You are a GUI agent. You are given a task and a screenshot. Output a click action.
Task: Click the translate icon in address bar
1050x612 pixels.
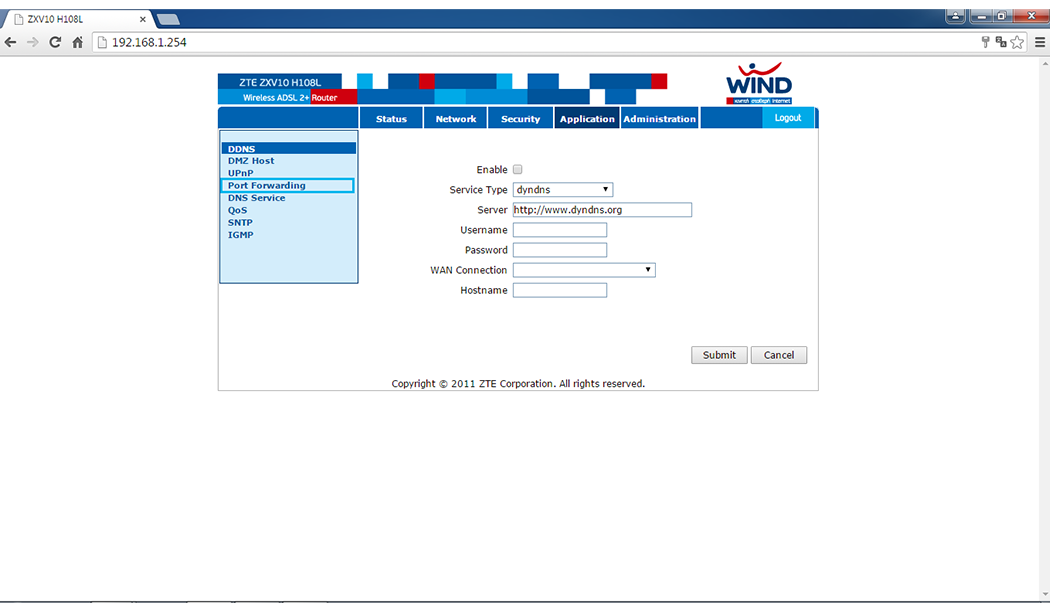(x=1000, y=42)
